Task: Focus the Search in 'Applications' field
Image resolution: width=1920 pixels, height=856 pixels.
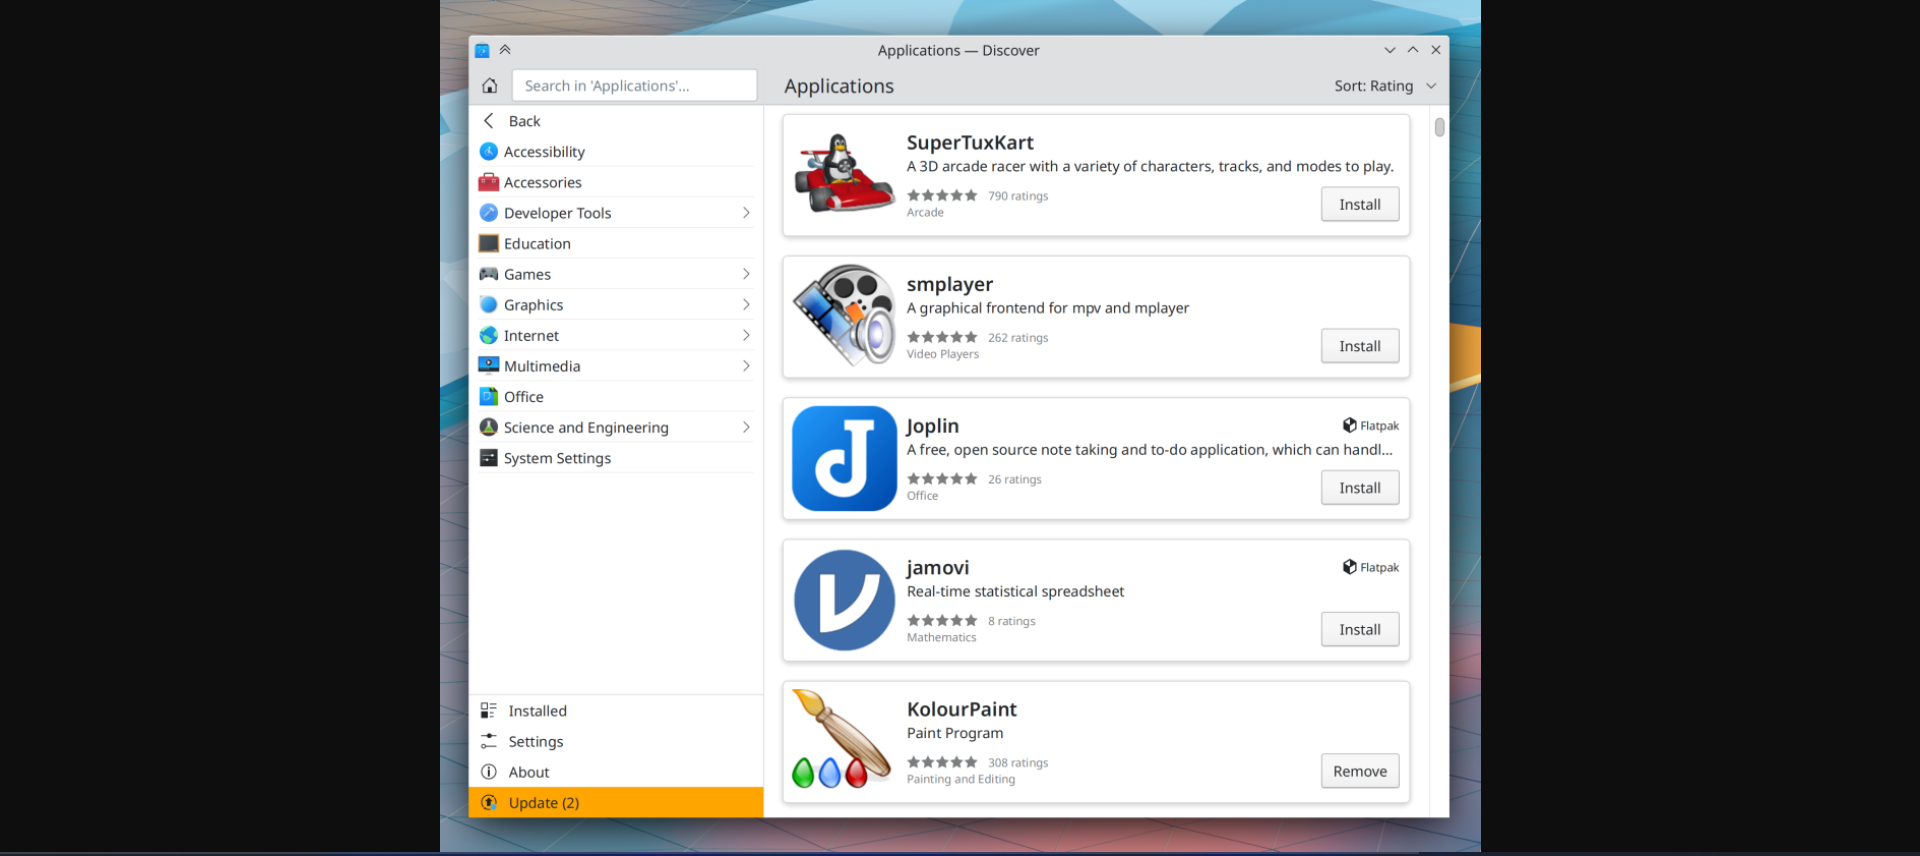Action: click(x=634, y=86)
